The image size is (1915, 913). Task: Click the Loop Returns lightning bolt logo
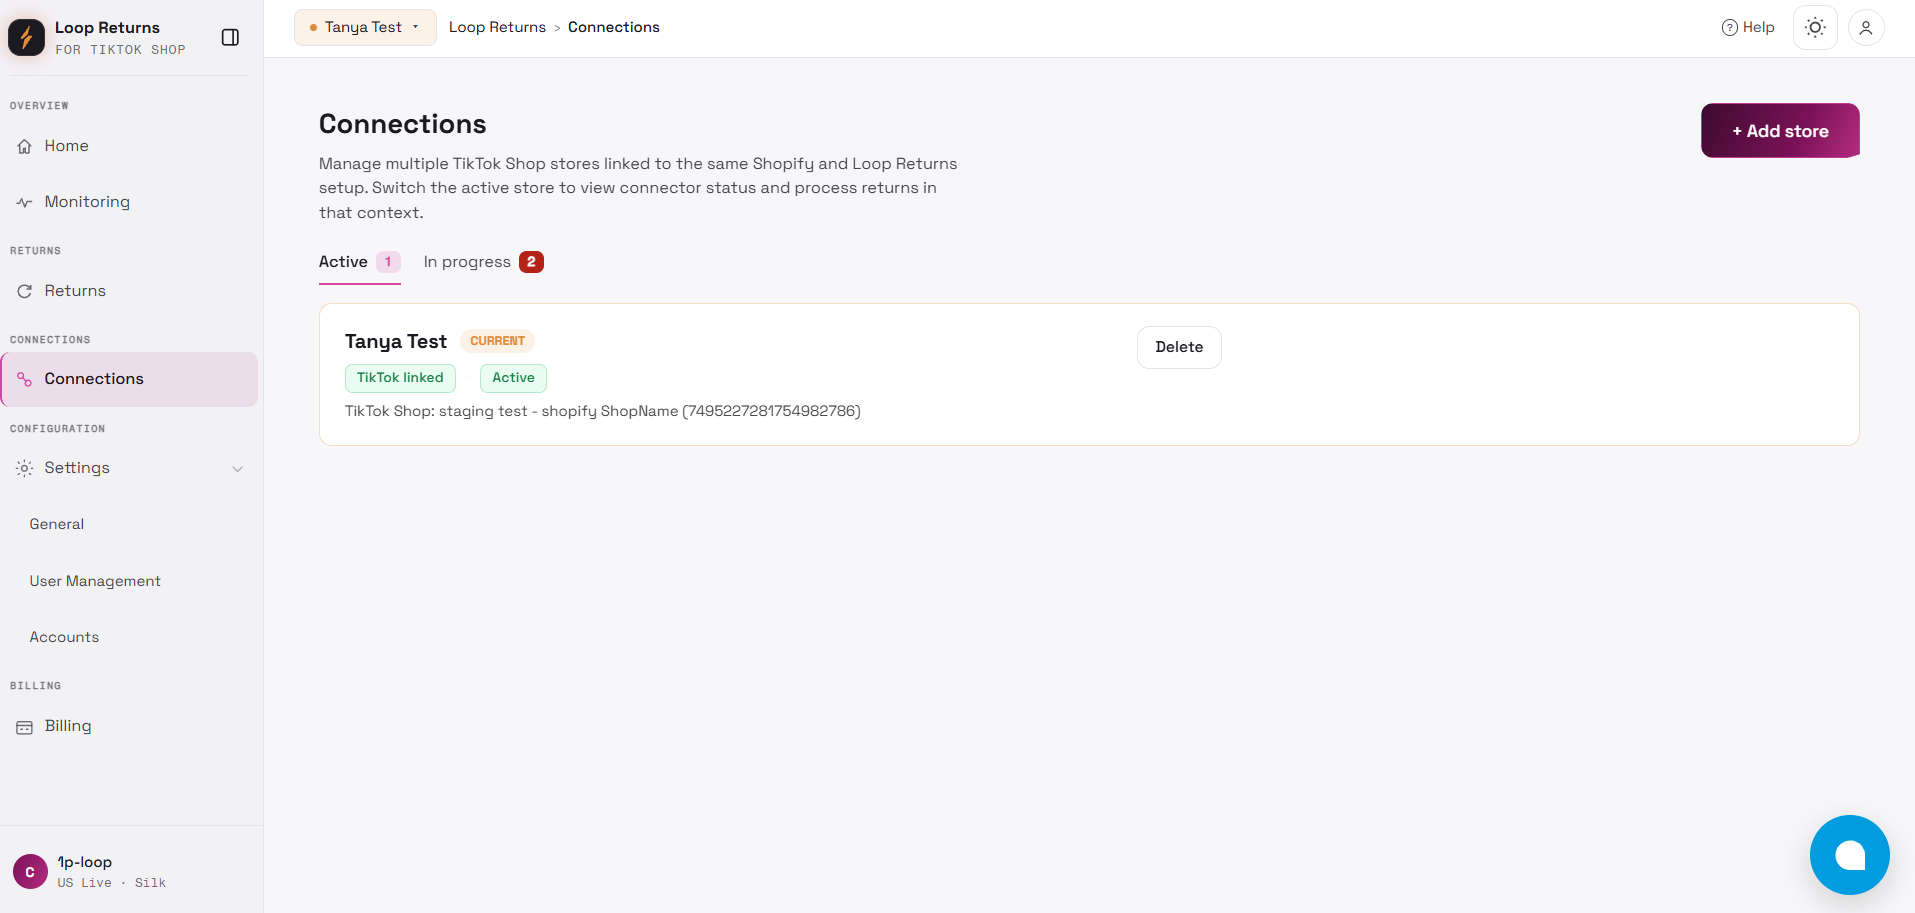coord(27,37)
